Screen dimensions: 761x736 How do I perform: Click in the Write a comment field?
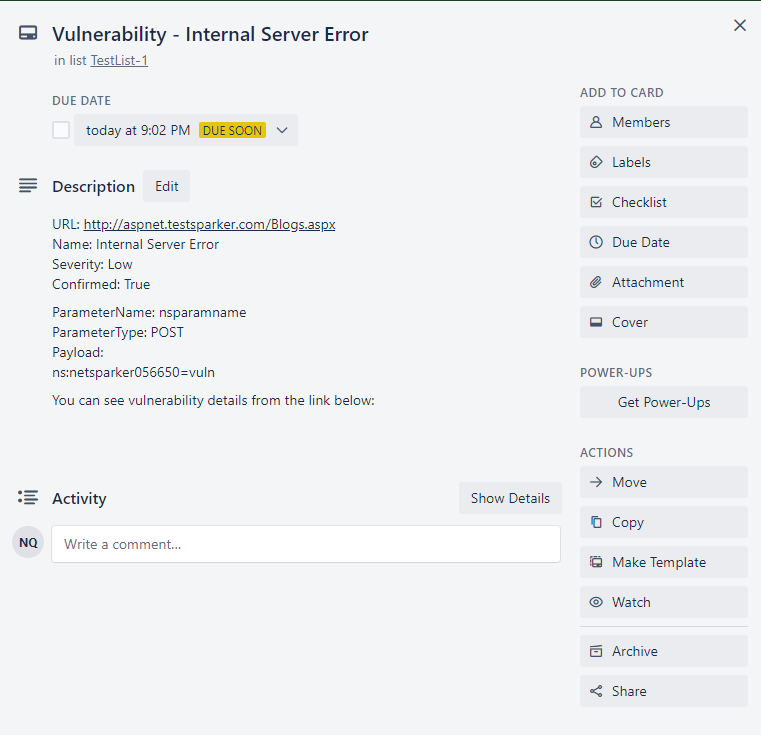[305, 544]
